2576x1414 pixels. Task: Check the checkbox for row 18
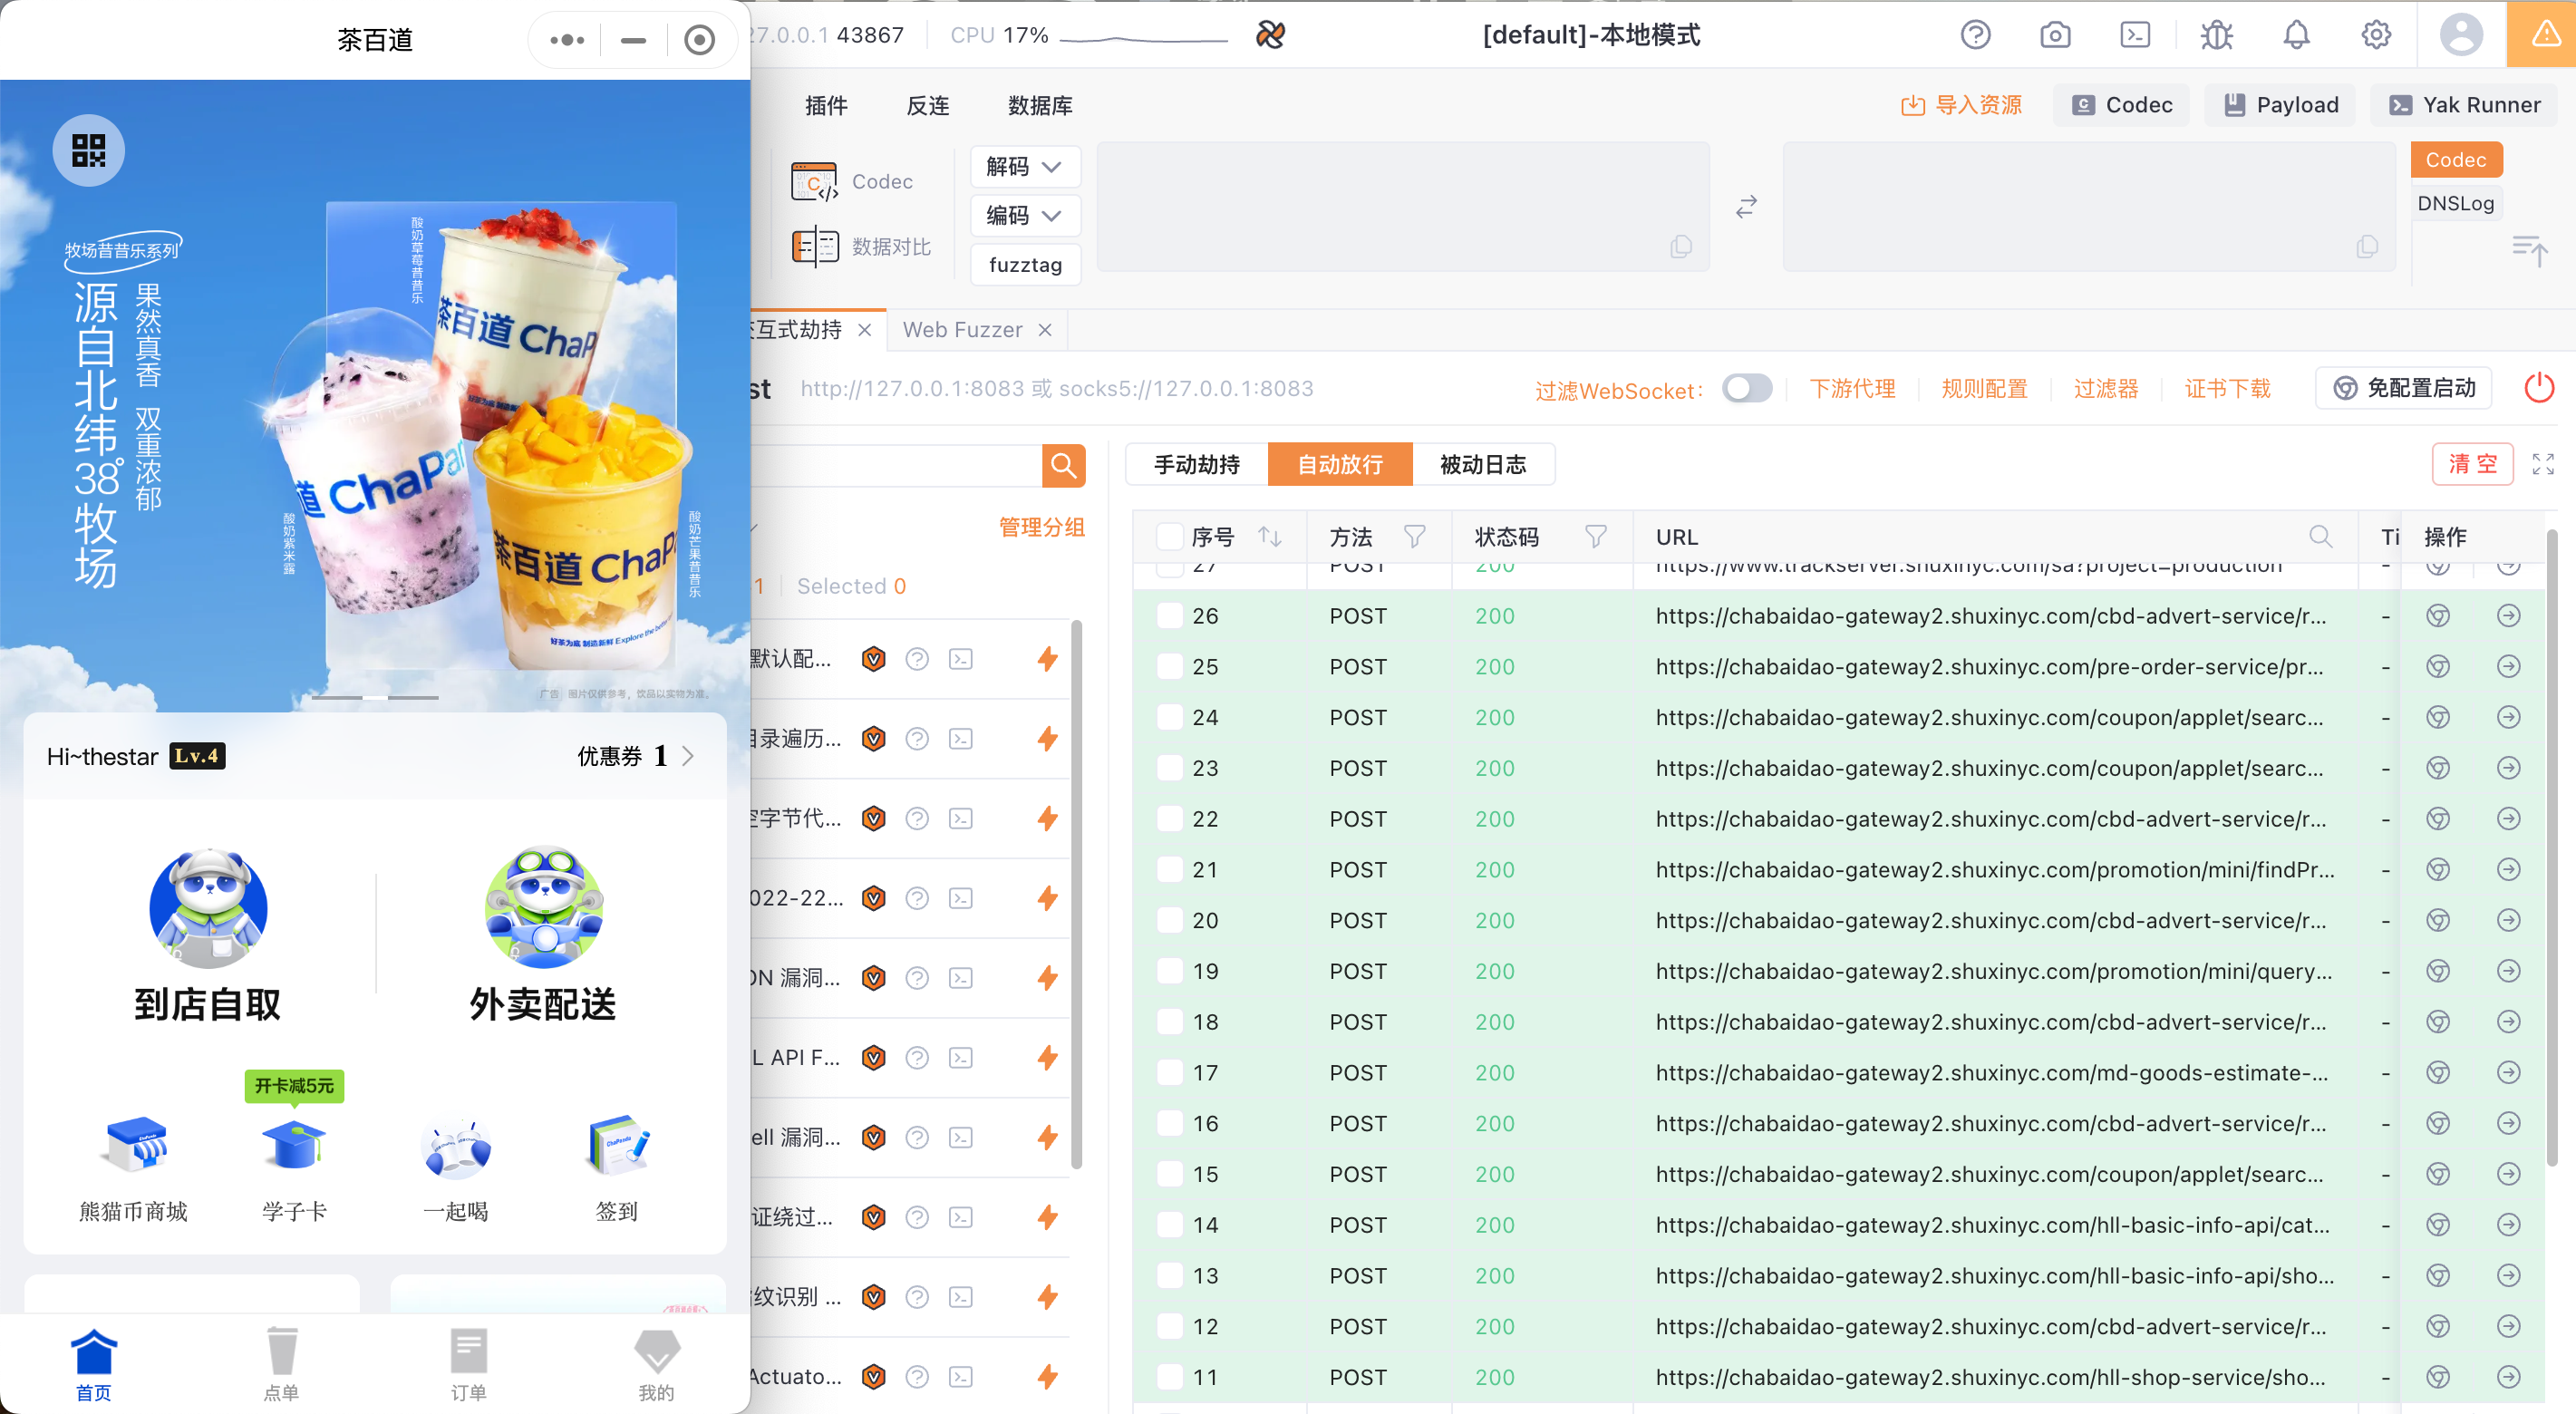point(1169,1022)
